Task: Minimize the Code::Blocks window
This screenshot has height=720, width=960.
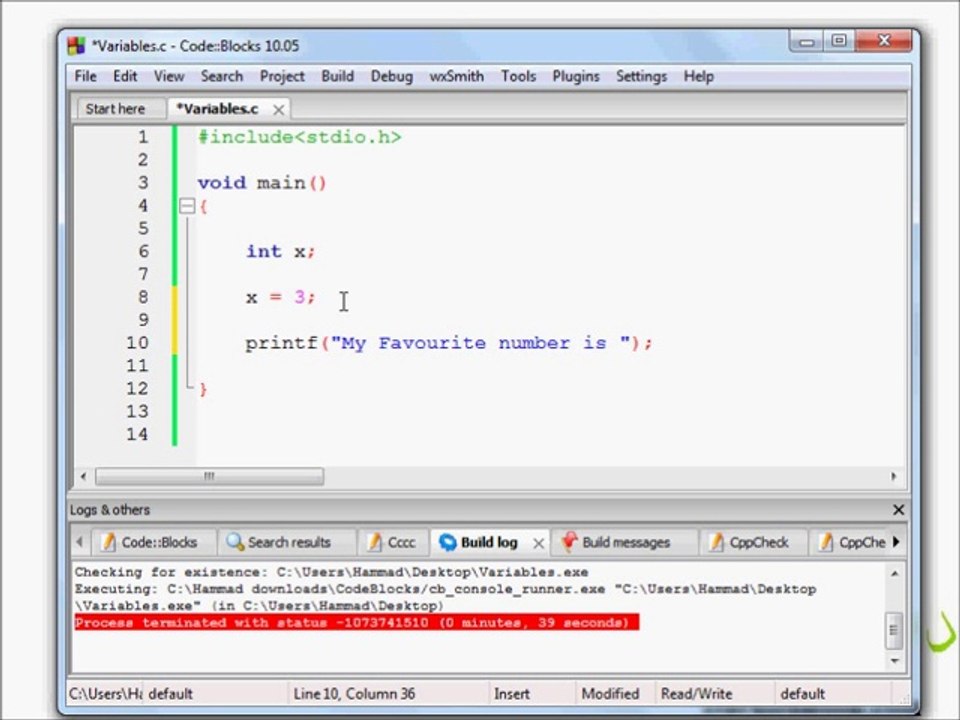Action: [x=806, y=42]
